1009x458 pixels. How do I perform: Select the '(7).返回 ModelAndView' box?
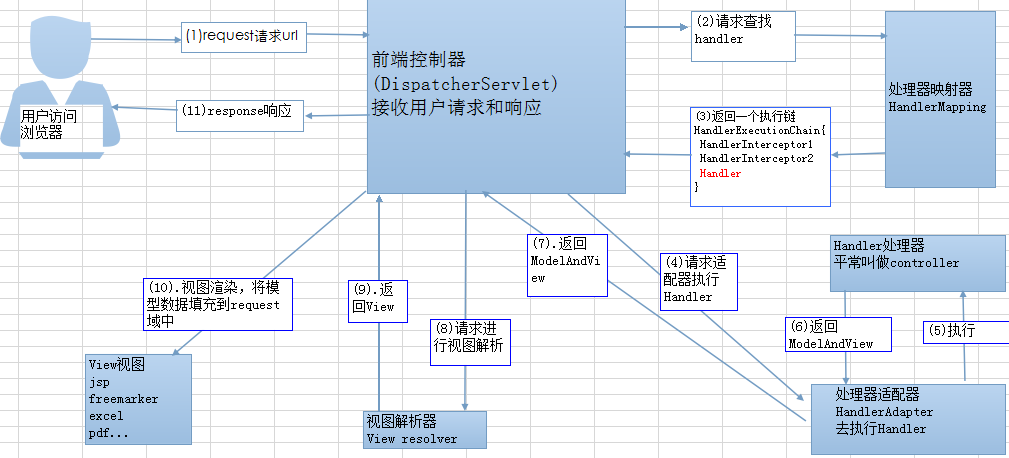567,265
